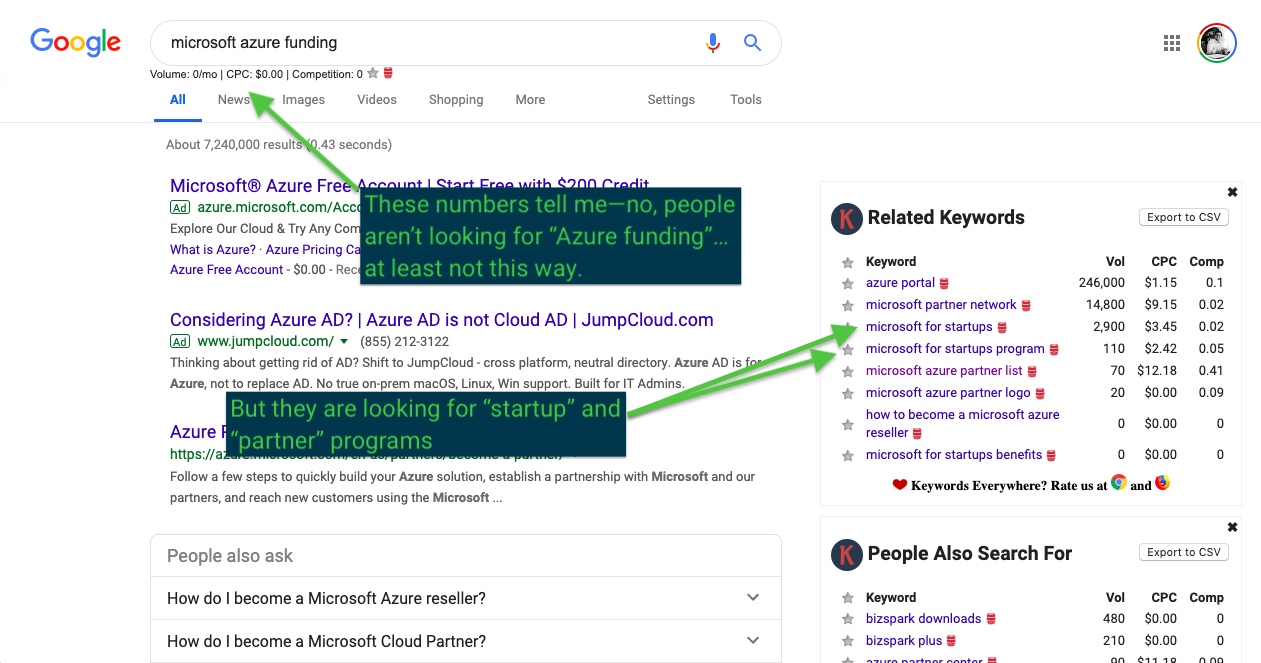Star 'how to become a microsoft azure reseller'
Screen dimensions: 1261x663
848,424
